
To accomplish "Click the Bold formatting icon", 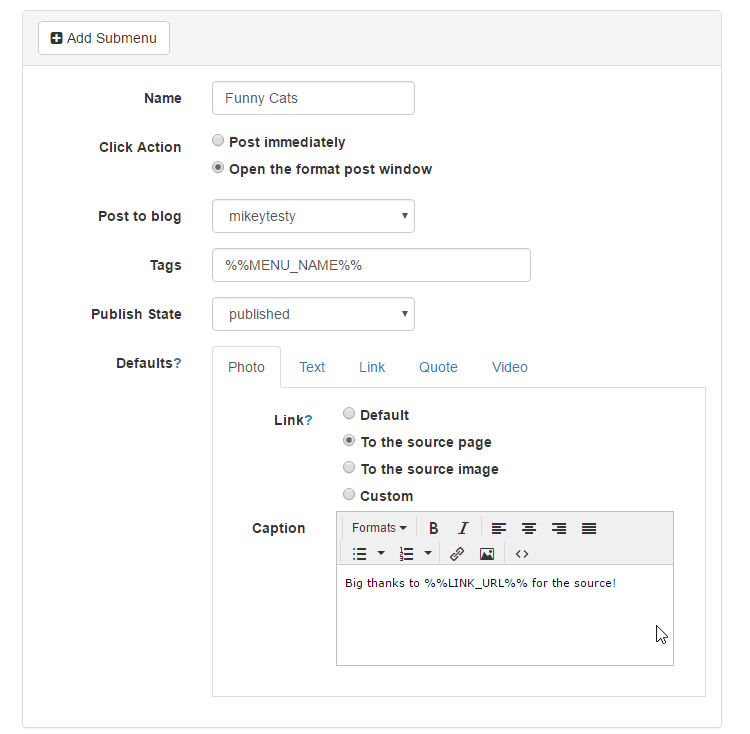I will 434,528.
